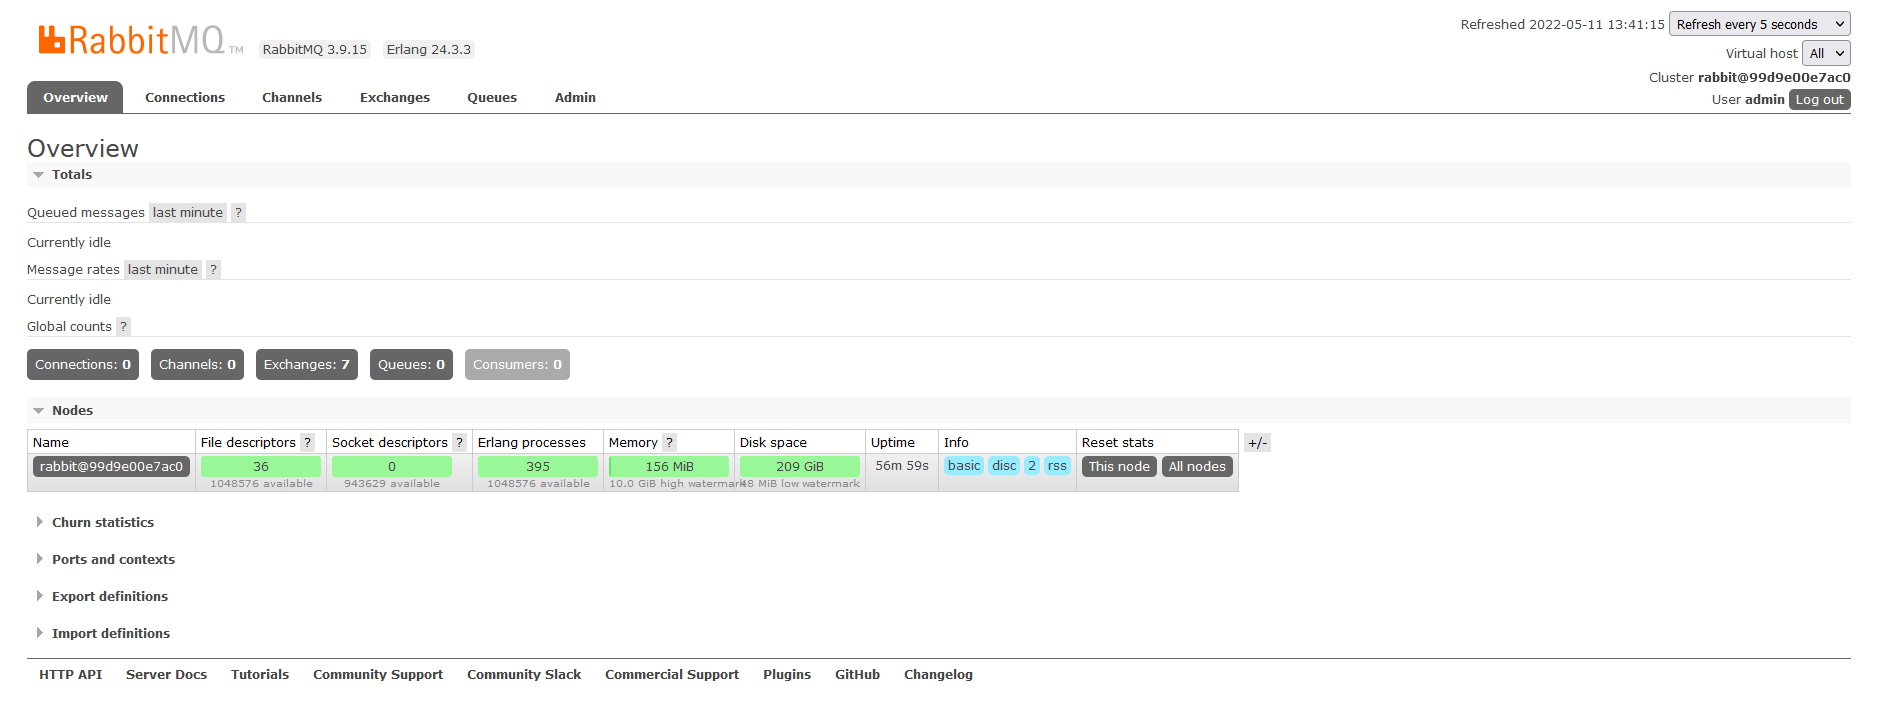Open the Global counts help question mark
Viewport: 1882px width, 701px height.
click(x=123, y=327)
